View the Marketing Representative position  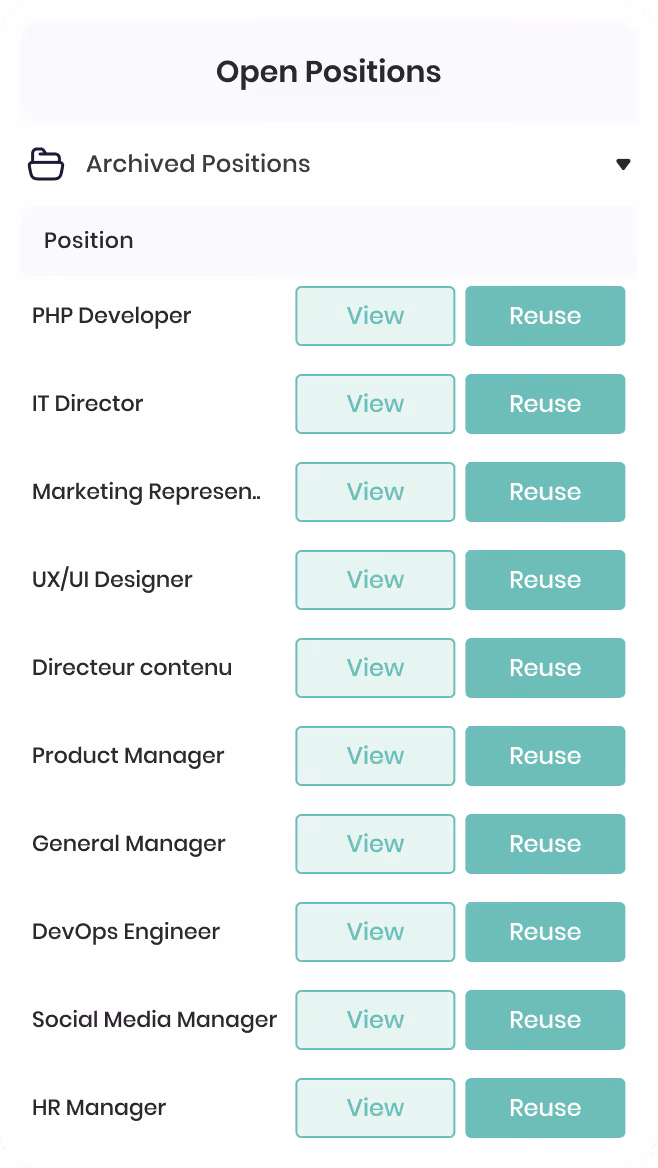click(375, 492)
